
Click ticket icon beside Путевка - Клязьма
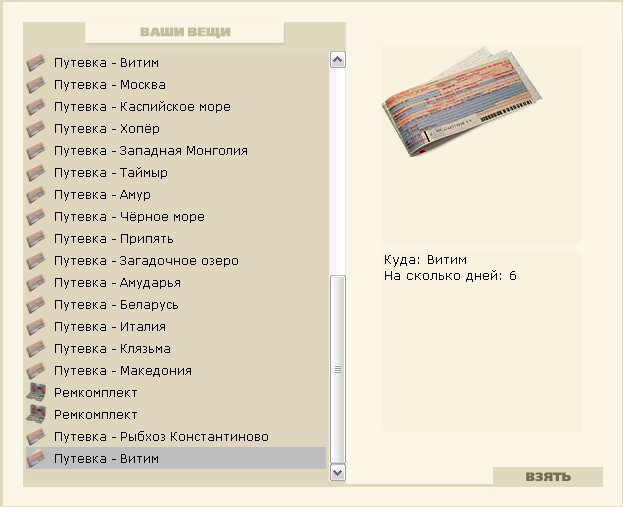(x=36, y=349)
